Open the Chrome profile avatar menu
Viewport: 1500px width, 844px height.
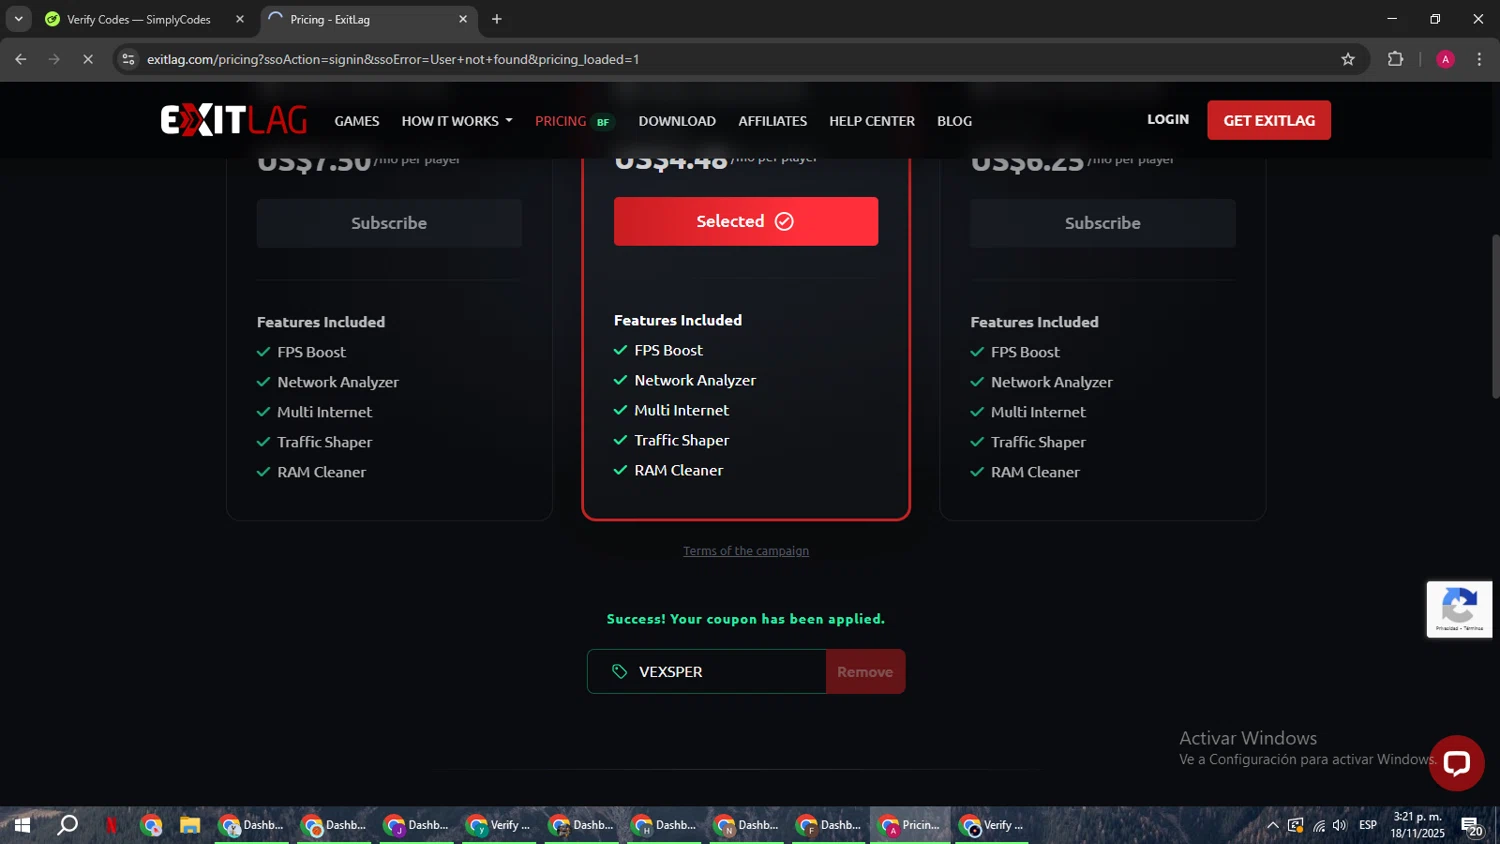(1445, 59)
